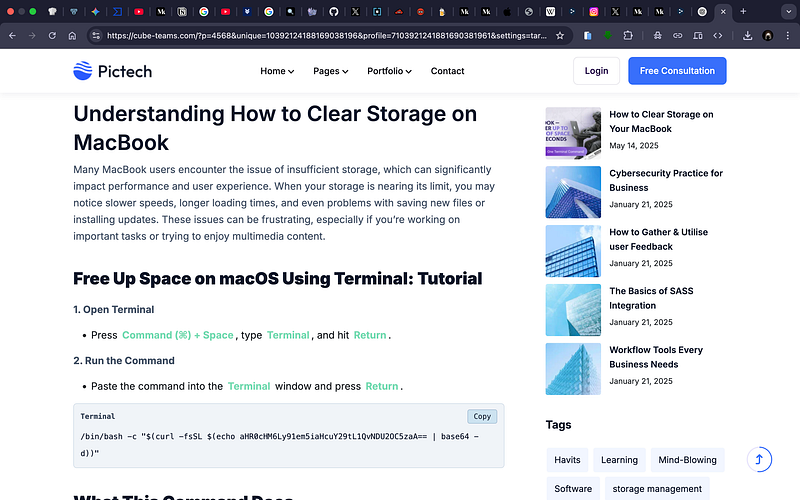Expand the Pages dropdown menu
Screen dimensions: 800x500
(x=330, y=71)
